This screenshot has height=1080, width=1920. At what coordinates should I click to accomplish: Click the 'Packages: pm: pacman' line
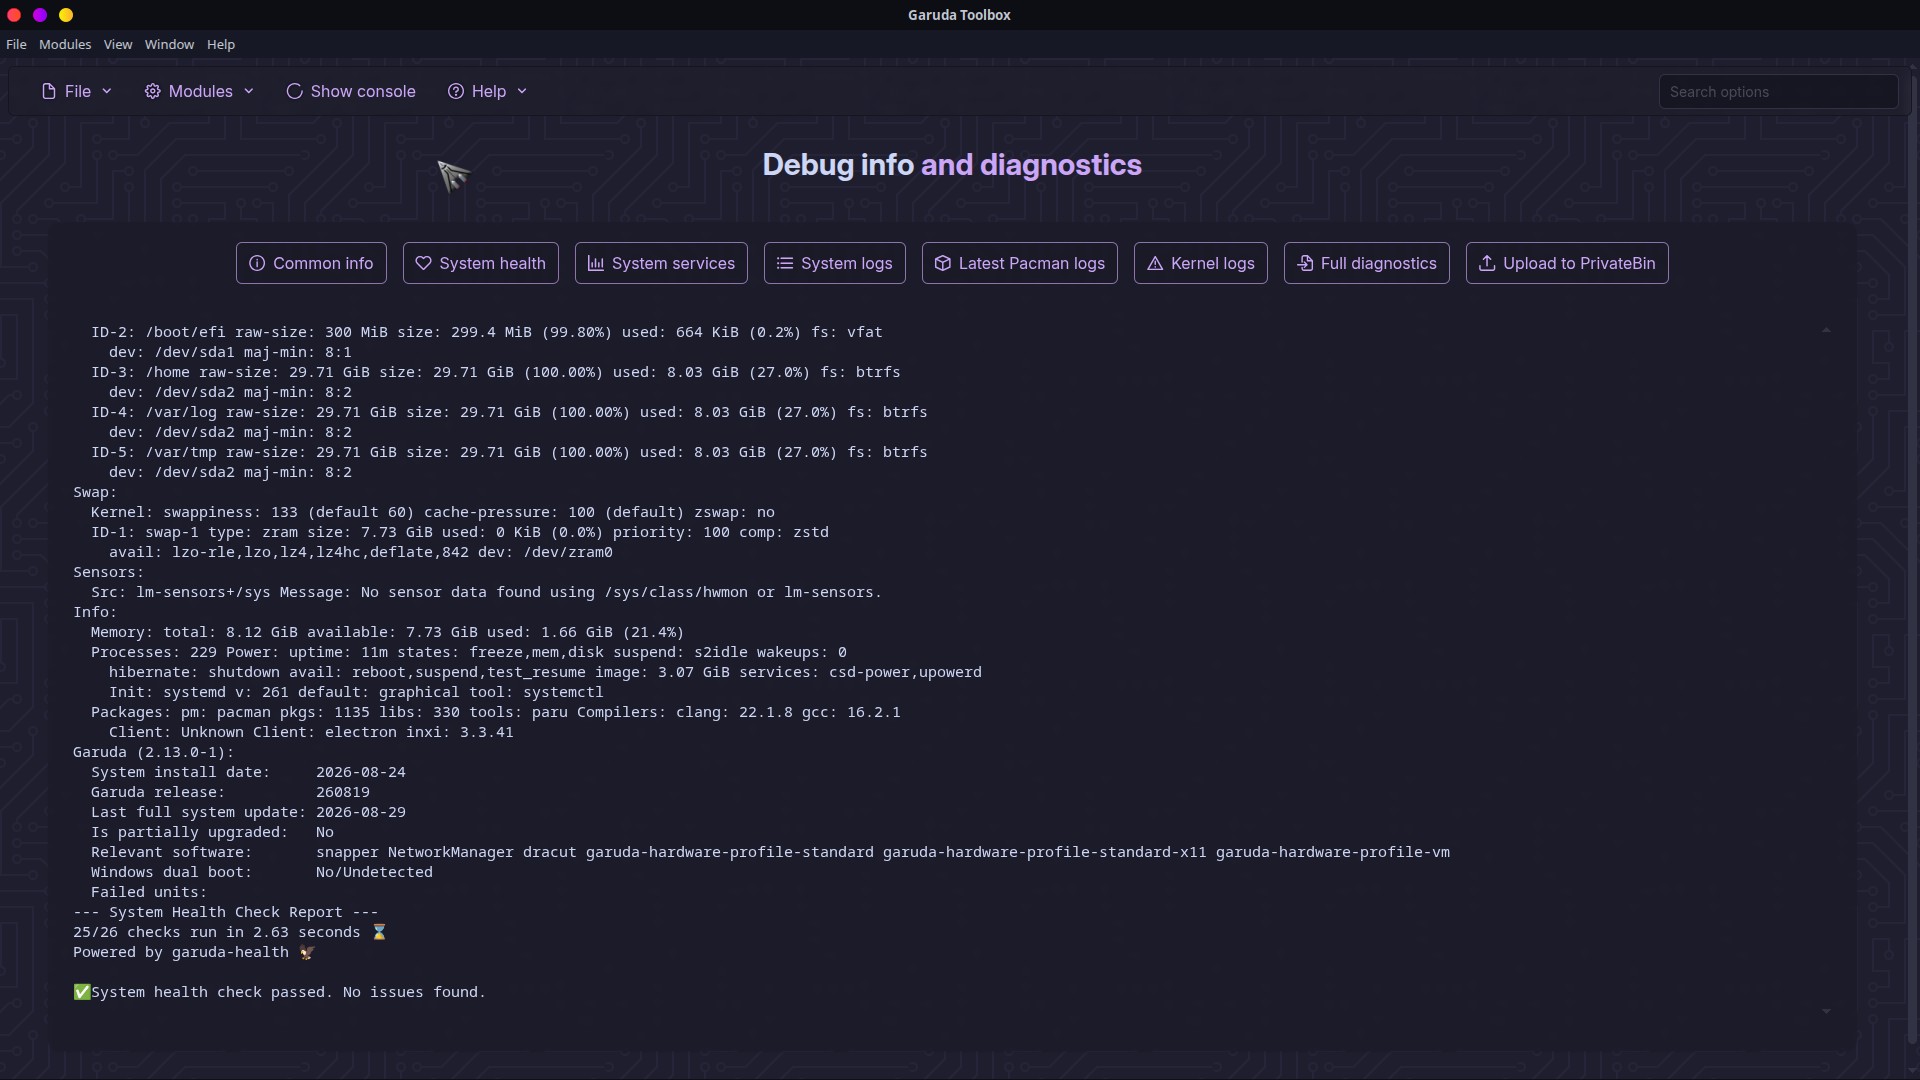click(496, 712)
